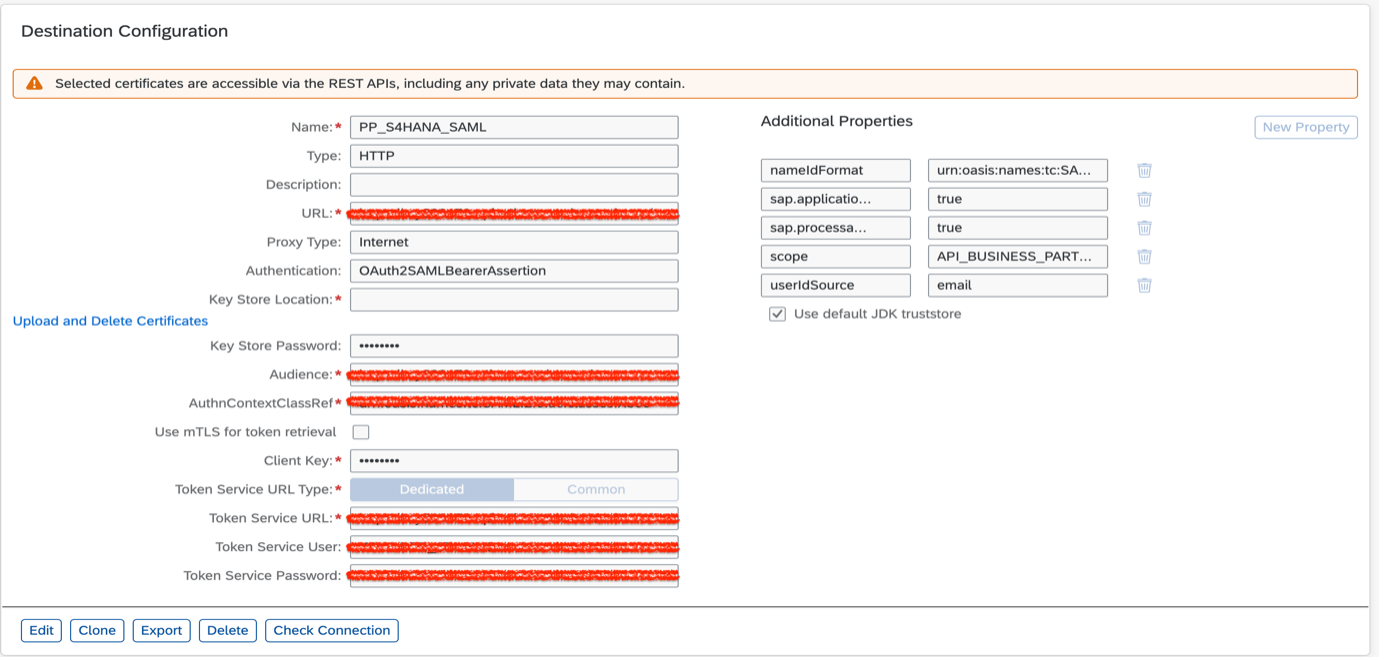The height and width of the screenshot is (660, 1384).
Task: Click the New Property button
Action: (x=1306, y=127)
